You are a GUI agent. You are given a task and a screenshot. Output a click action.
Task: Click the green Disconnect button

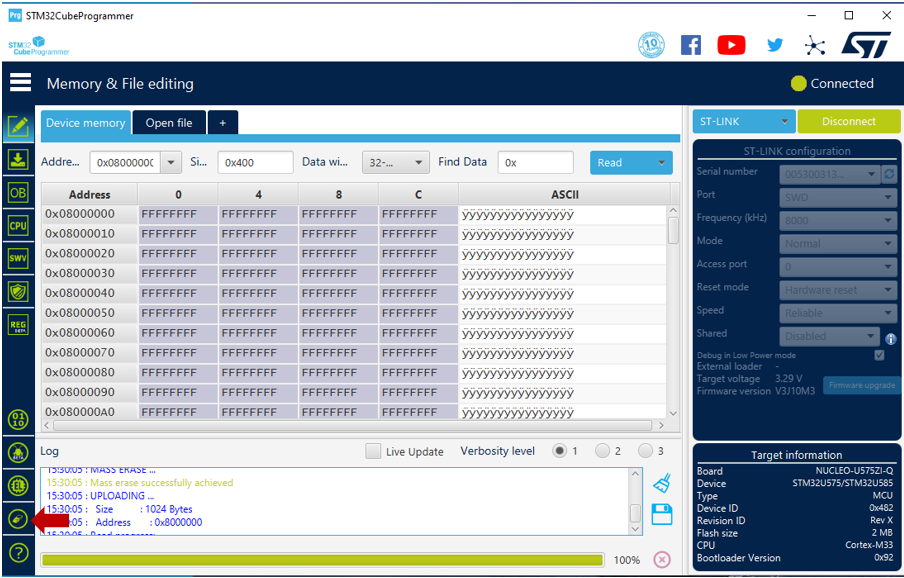(x=849, y=121)
